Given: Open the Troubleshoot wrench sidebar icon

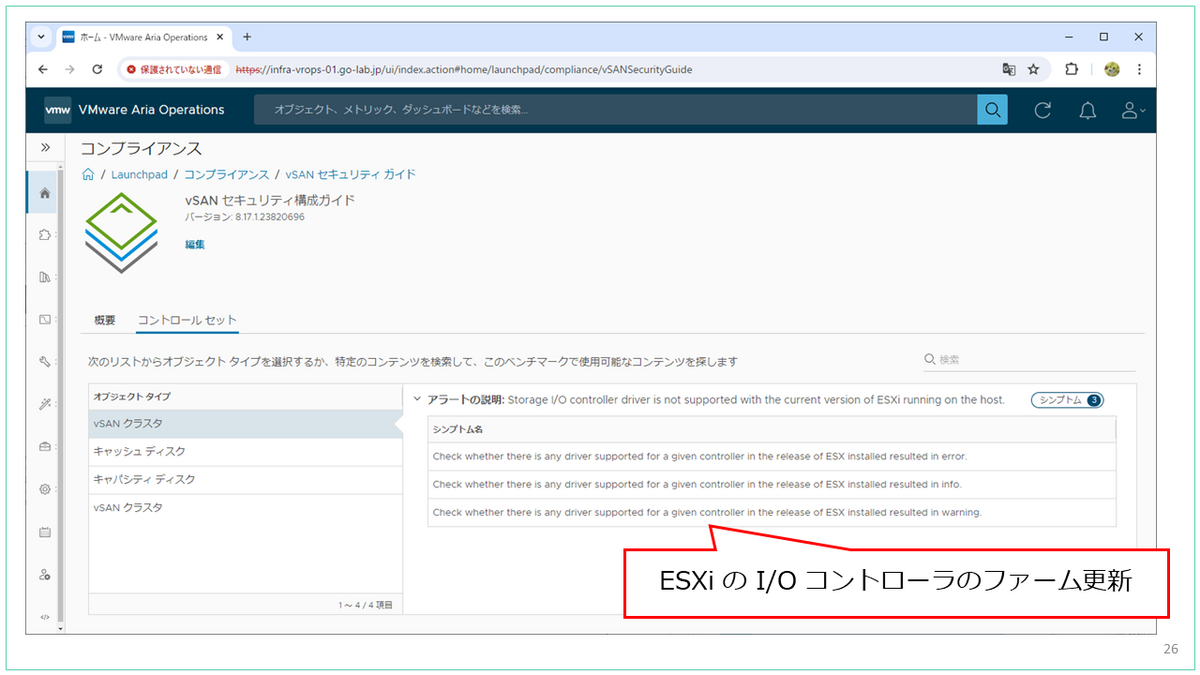Looking at the screenshot, I should (x=45, y=362).
